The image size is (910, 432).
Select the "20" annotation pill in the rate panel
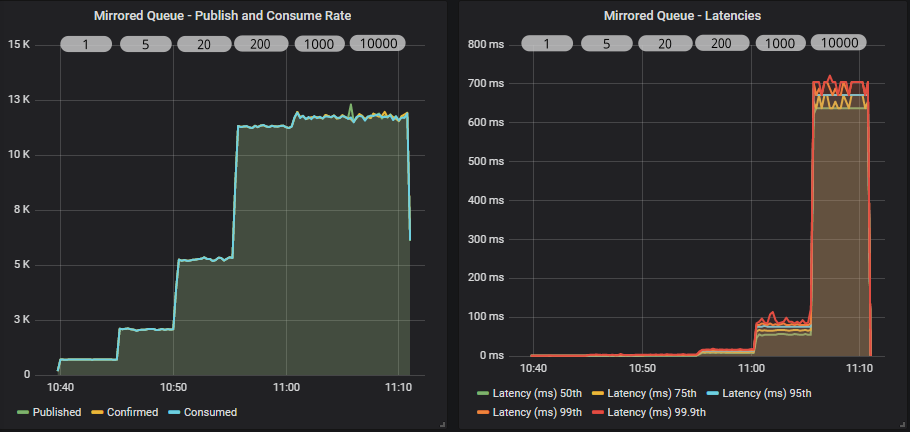[204, 44]
